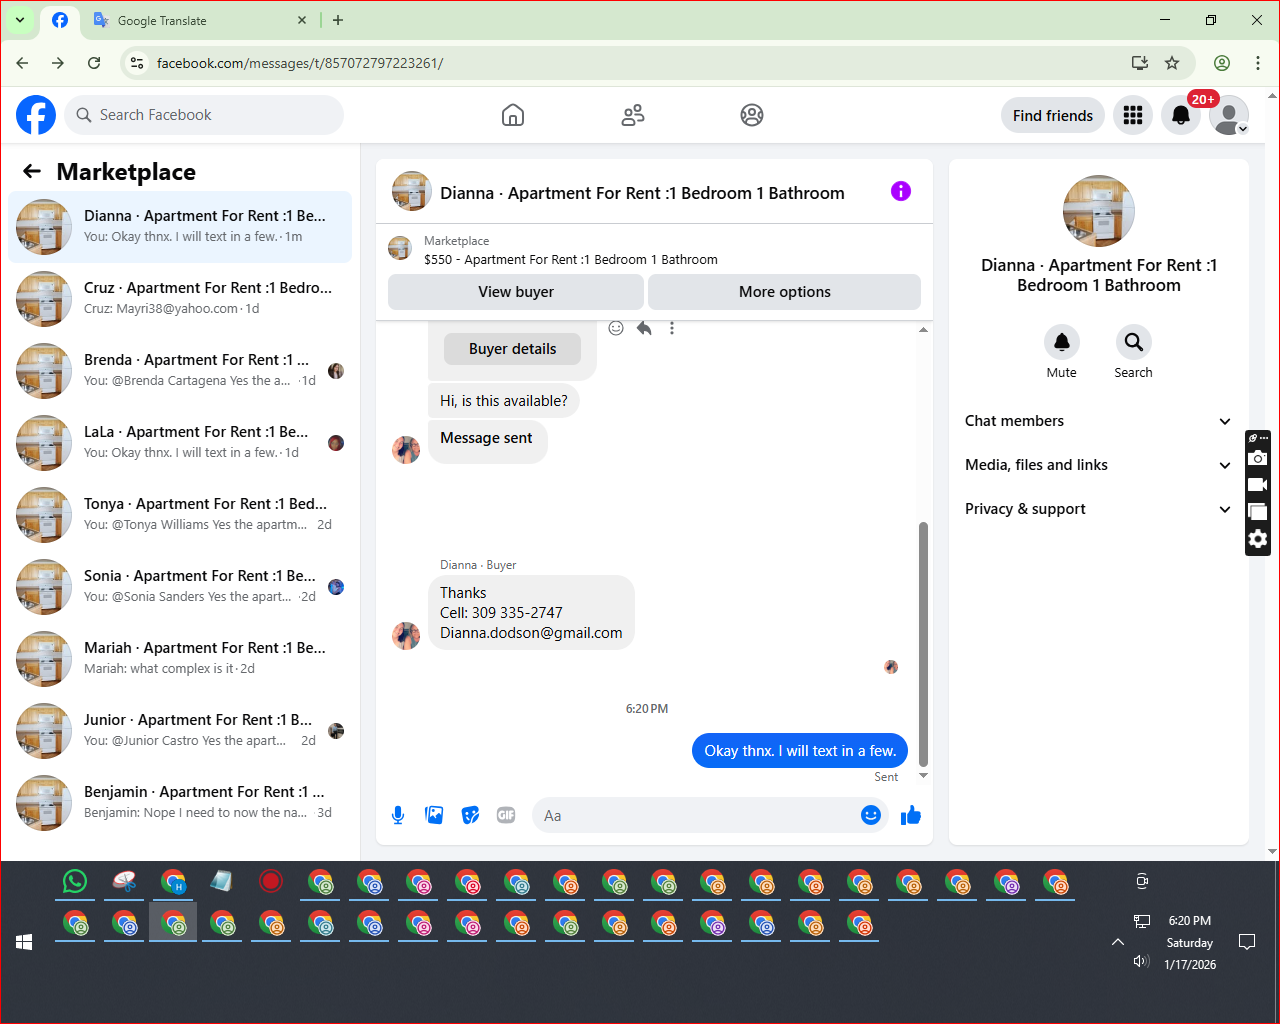Image resolution: width=1280 pixels, height=1024 pixels.
Task: Open the Cruz apartment conversation
Action: pyautogui.click(x=180, y=299)
